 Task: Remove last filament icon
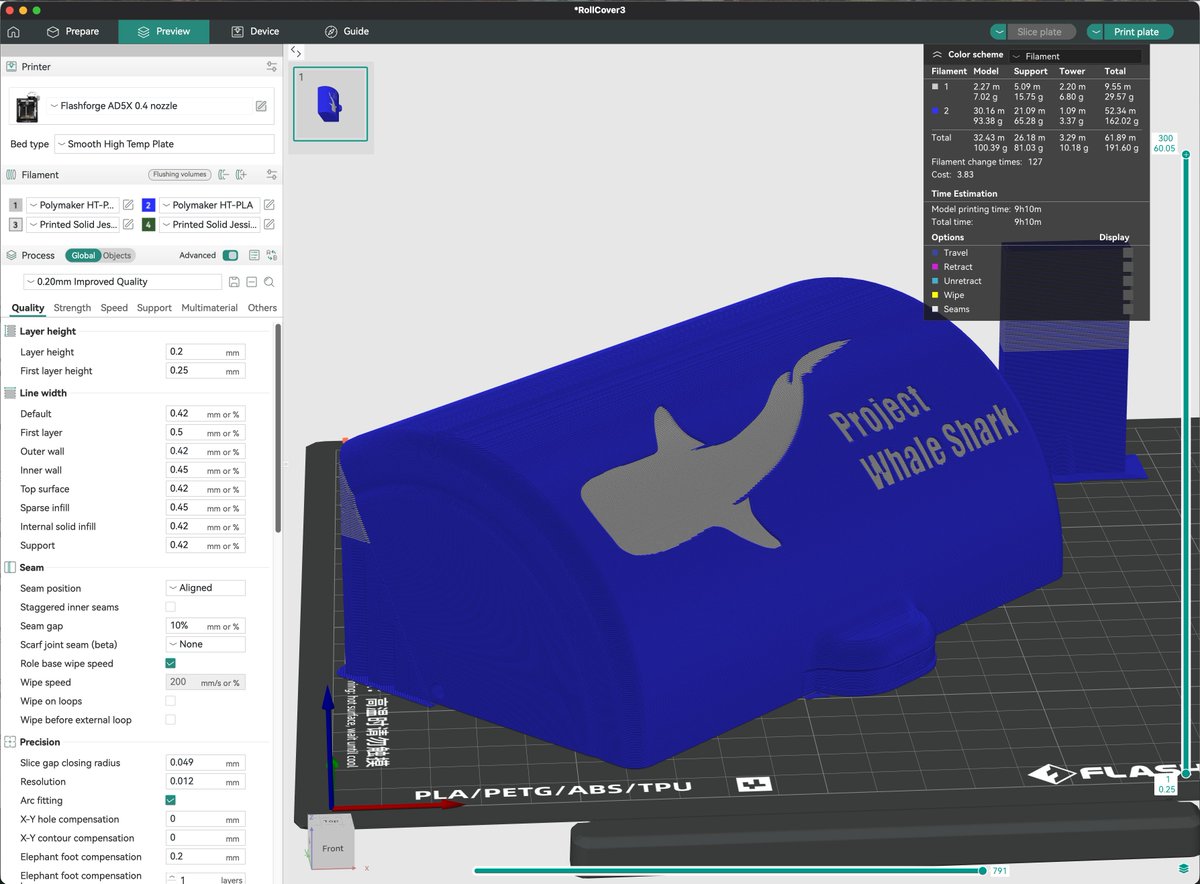click(223, 174)
